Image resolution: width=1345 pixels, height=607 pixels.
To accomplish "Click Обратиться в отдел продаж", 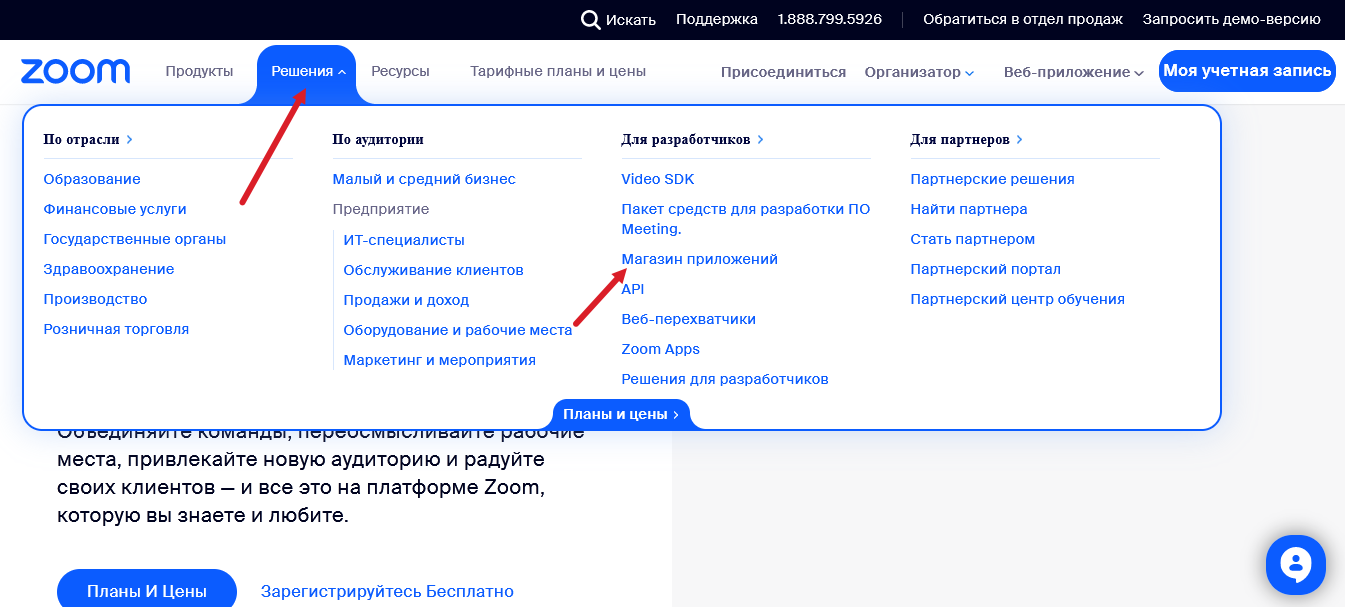I will [1023, 19].
